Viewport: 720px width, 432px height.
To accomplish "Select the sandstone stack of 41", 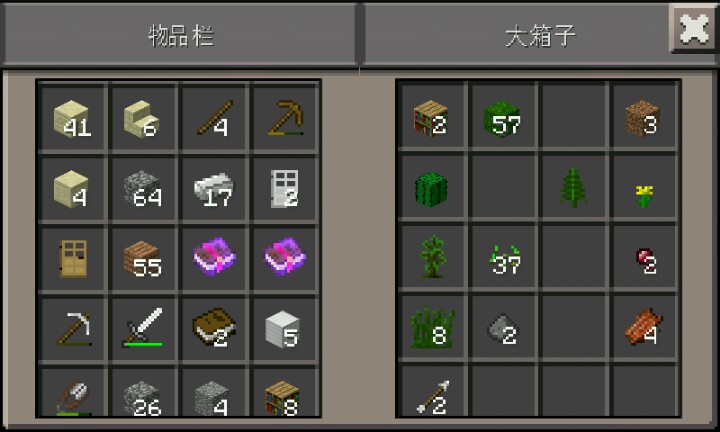I will click(73, 118).
